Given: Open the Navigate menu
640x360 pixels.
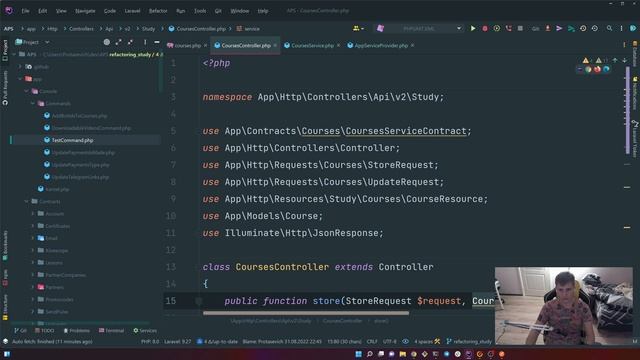Looking at the screenshot, I should point(85,11).
